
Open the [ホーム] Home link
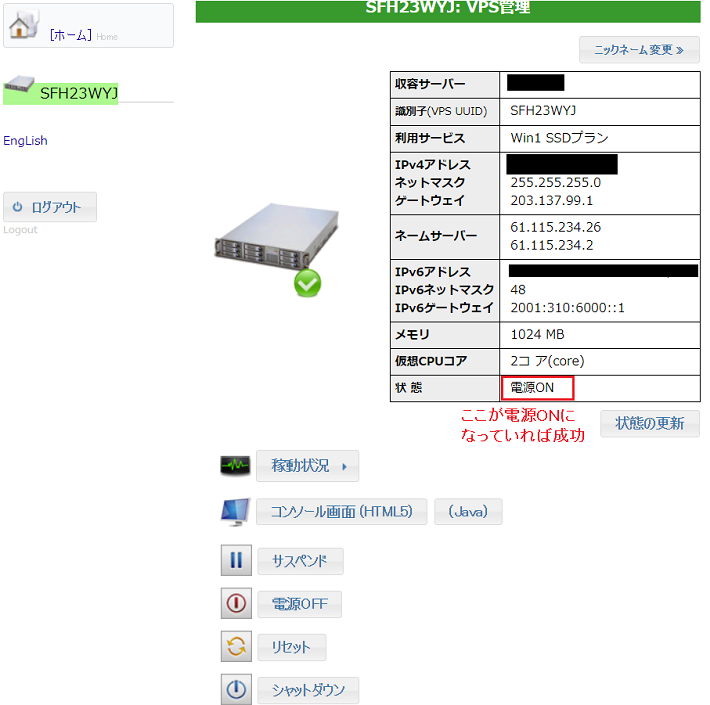point(84,35)
